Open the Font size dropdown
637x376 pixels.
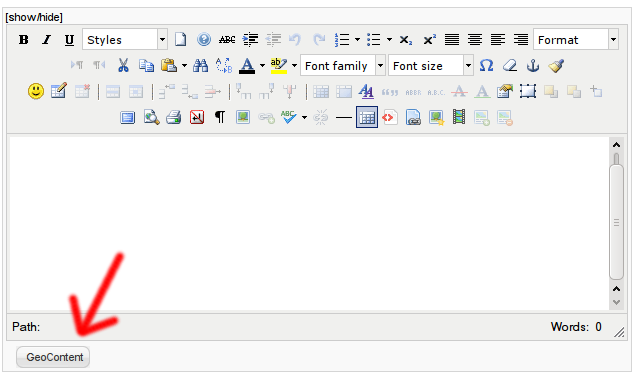click(x=431, y=65)
